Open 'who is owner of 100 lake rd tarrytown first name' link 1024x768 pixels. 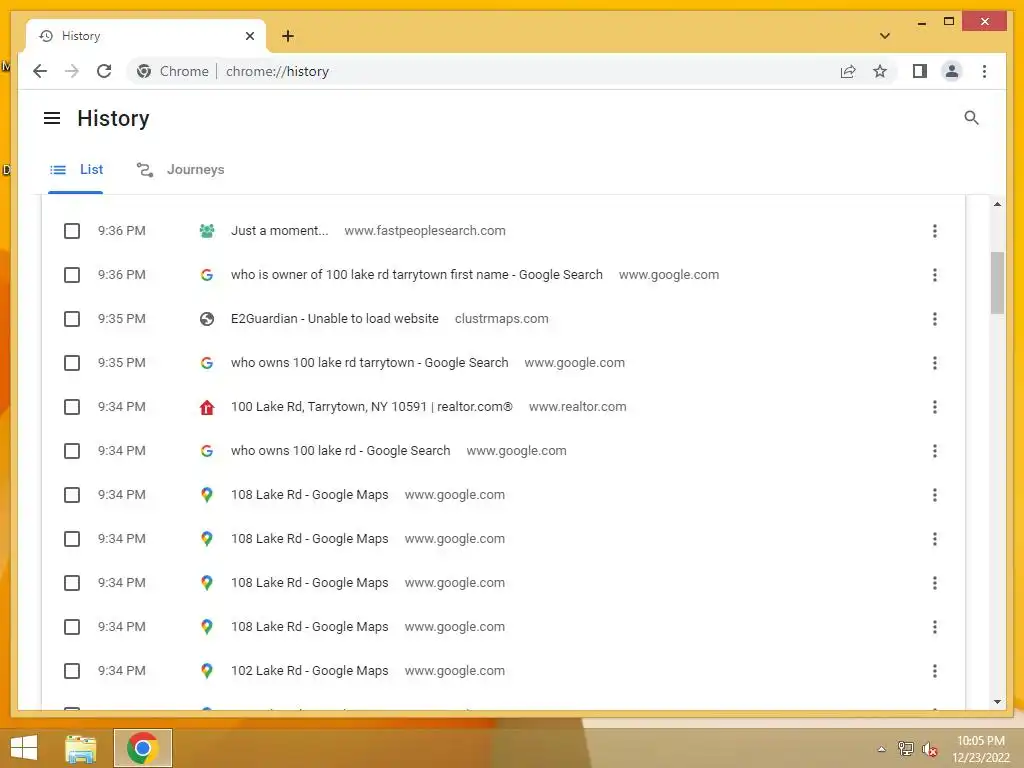[417, 275]
